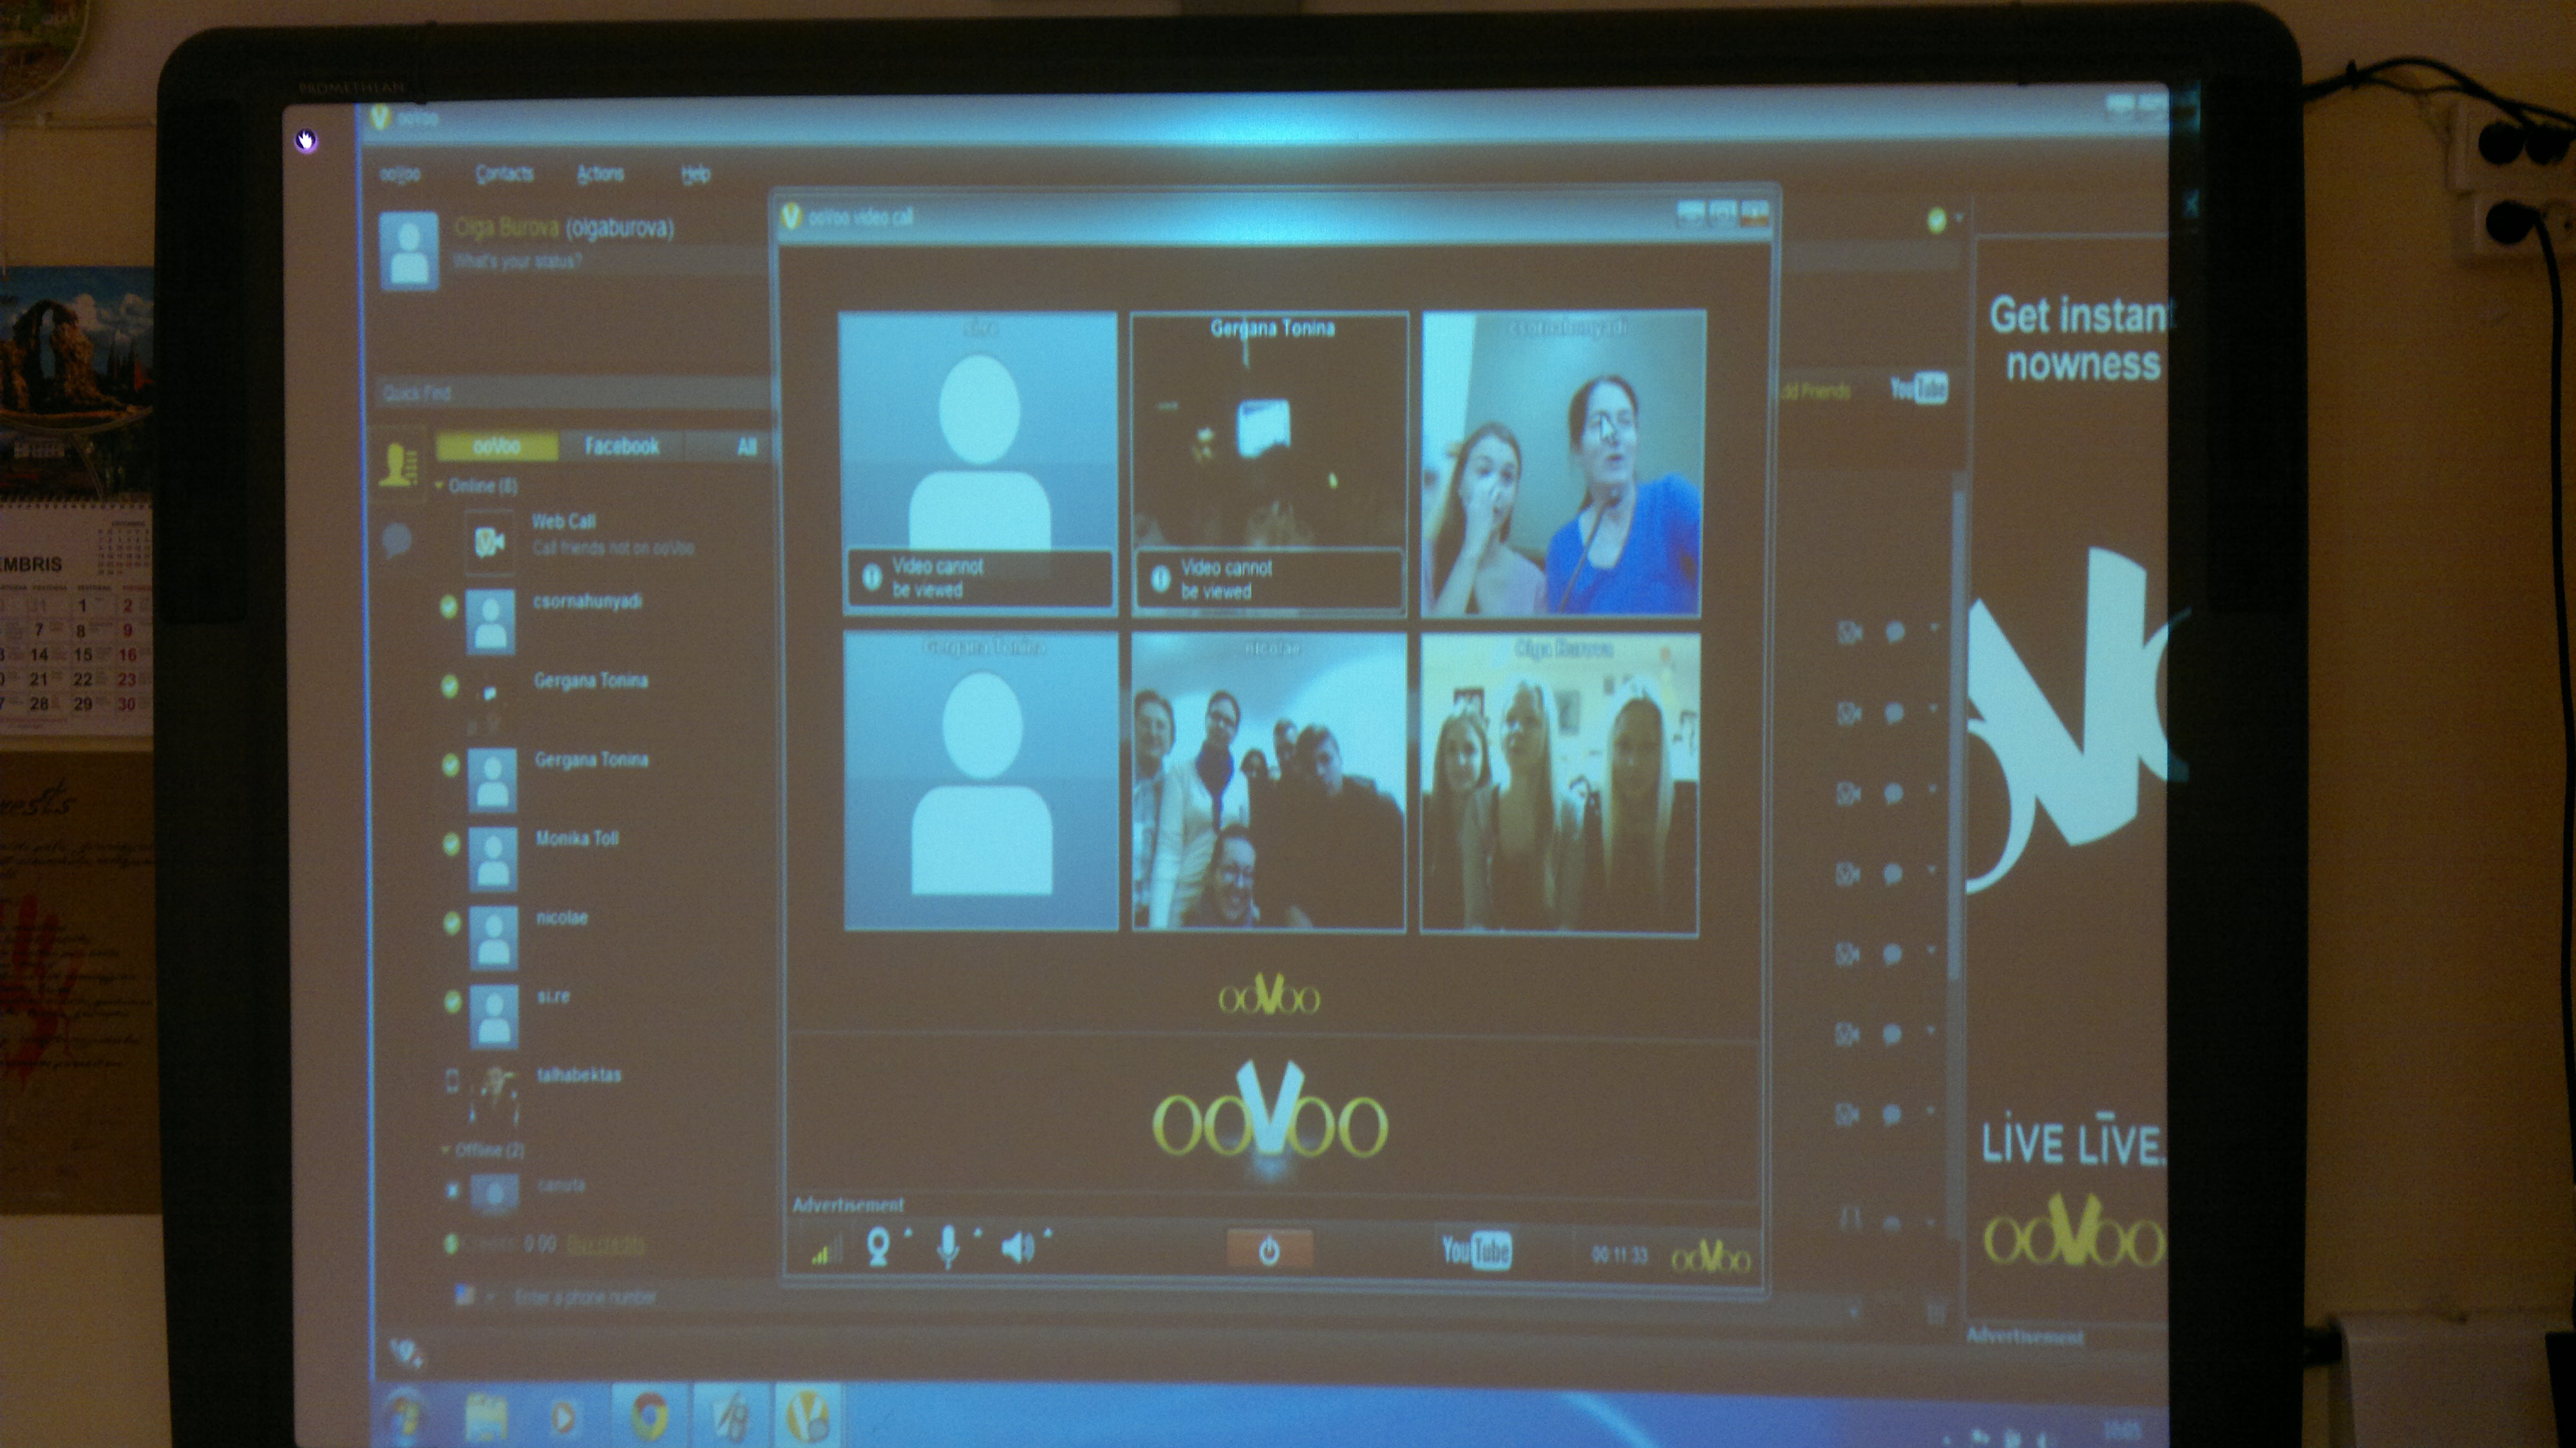
Task: Open more options arrow for Monika Toll
Action: click(1931, 871)
